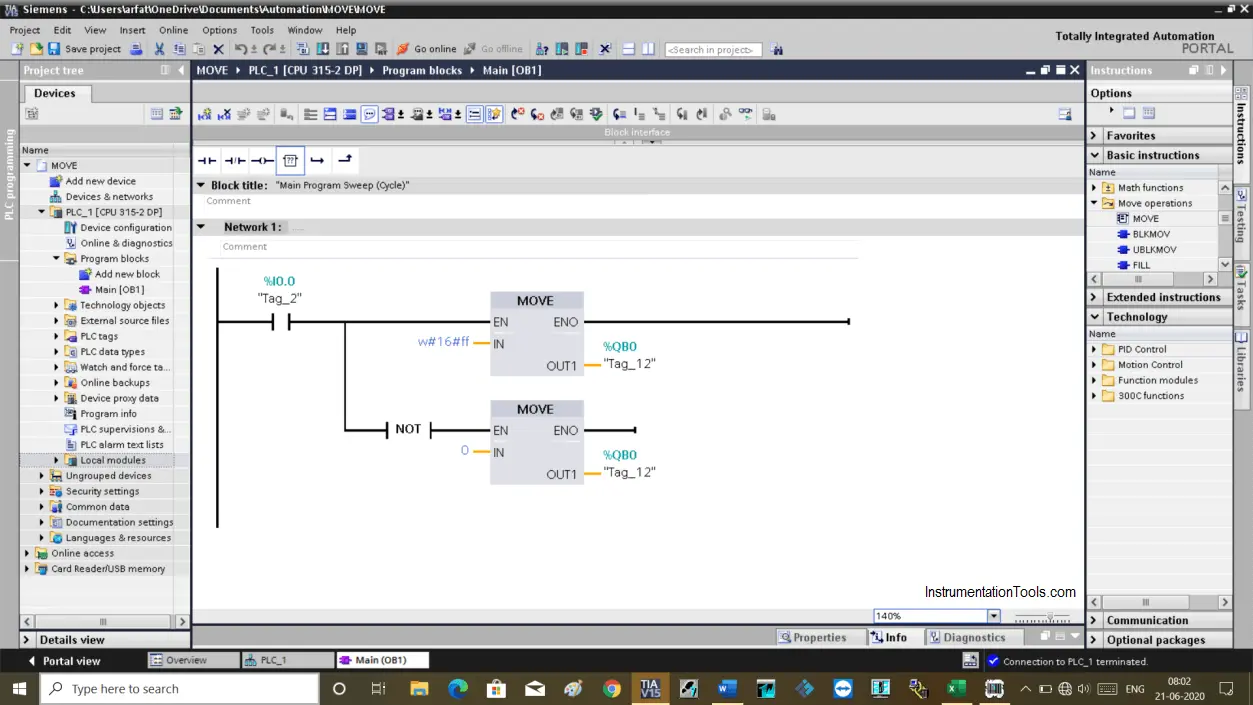Expand the Extended instructions section
1253x705 pixels.
click(1094, 297)
